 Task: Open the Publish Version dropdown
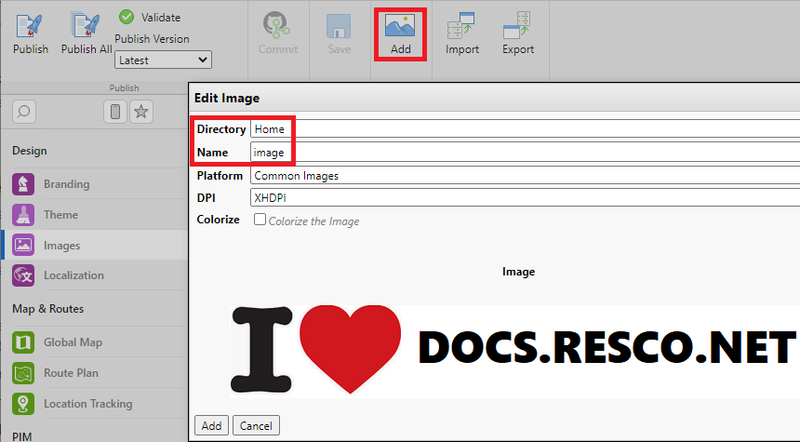point(163,60)
